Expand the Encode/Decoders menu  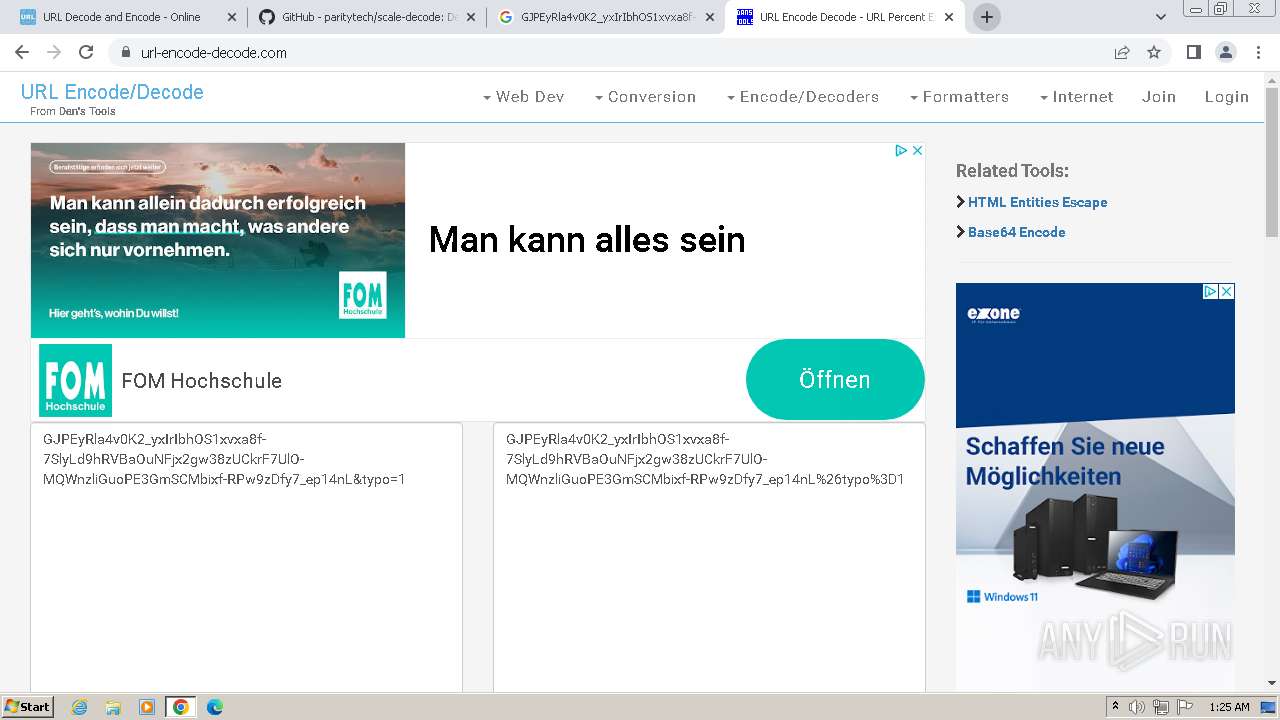(803, 97)
